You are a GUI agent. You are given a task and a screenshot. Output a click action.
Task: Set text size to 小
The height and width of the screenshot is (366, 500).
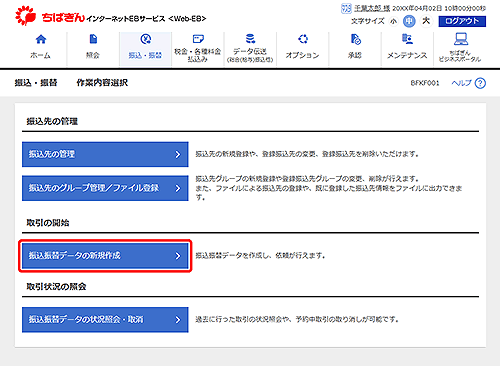[394, 21]
